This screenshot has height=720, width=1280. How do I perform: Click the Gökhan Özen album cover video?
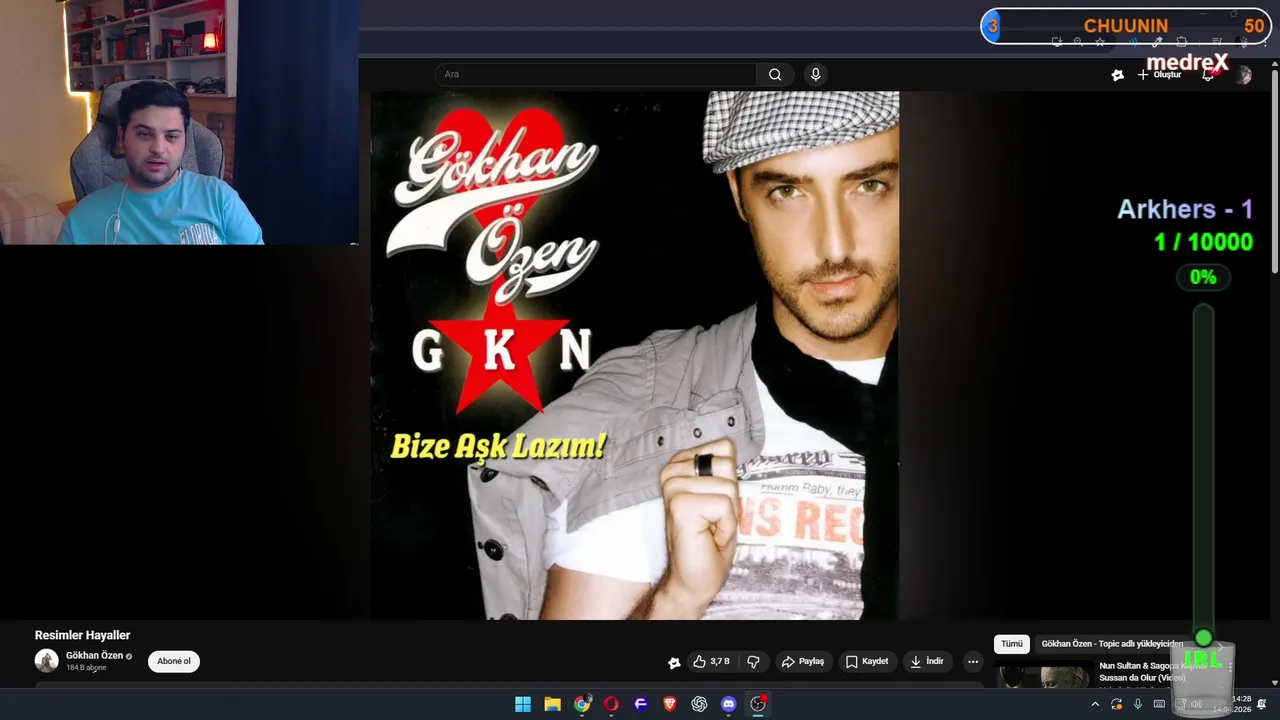coord(635,355)
